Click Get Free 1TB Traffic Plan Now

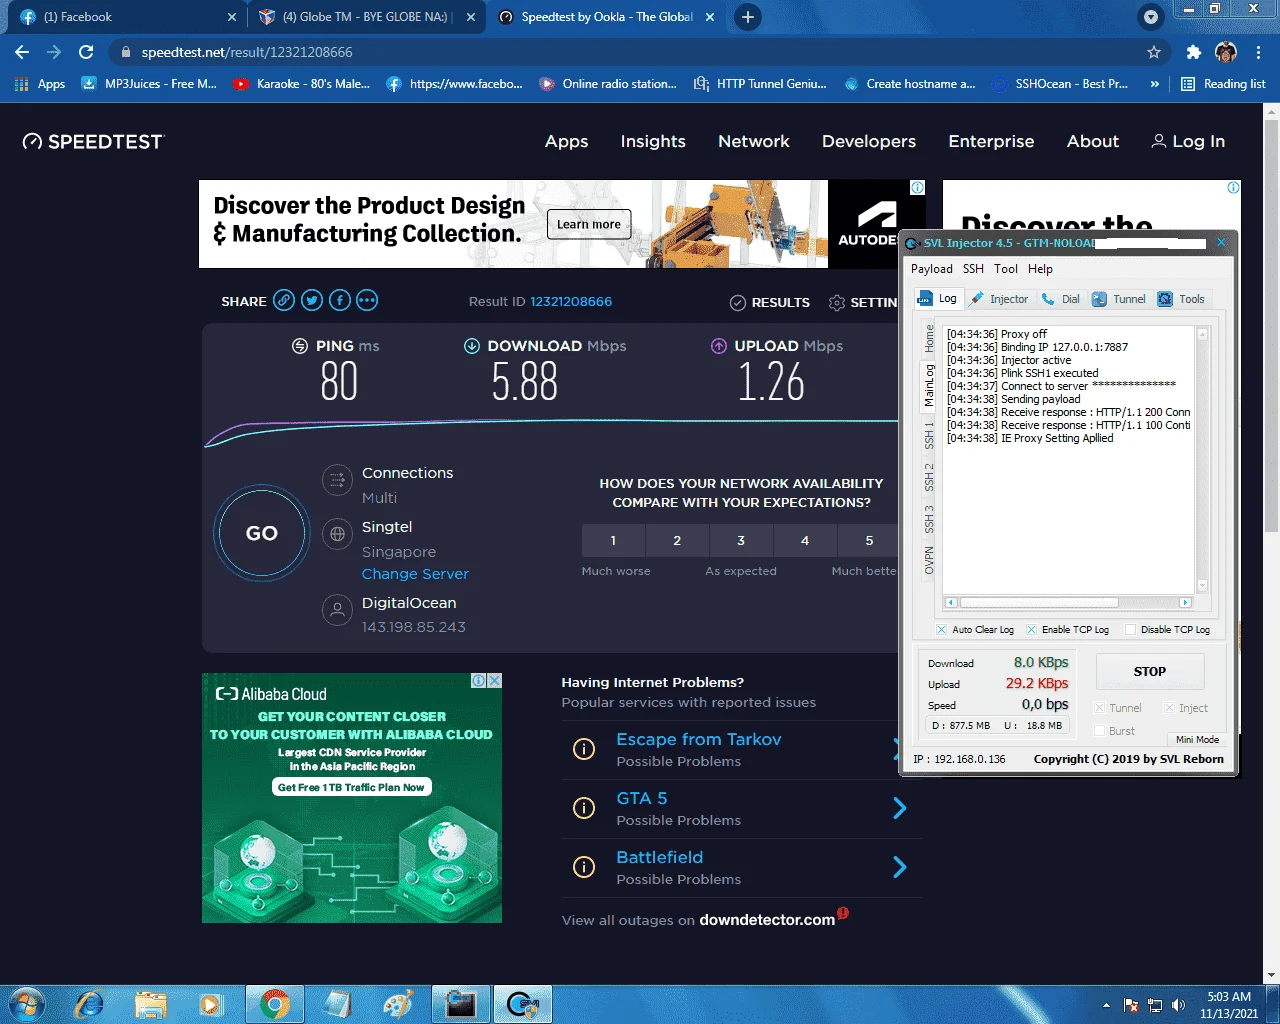(351, 787)
